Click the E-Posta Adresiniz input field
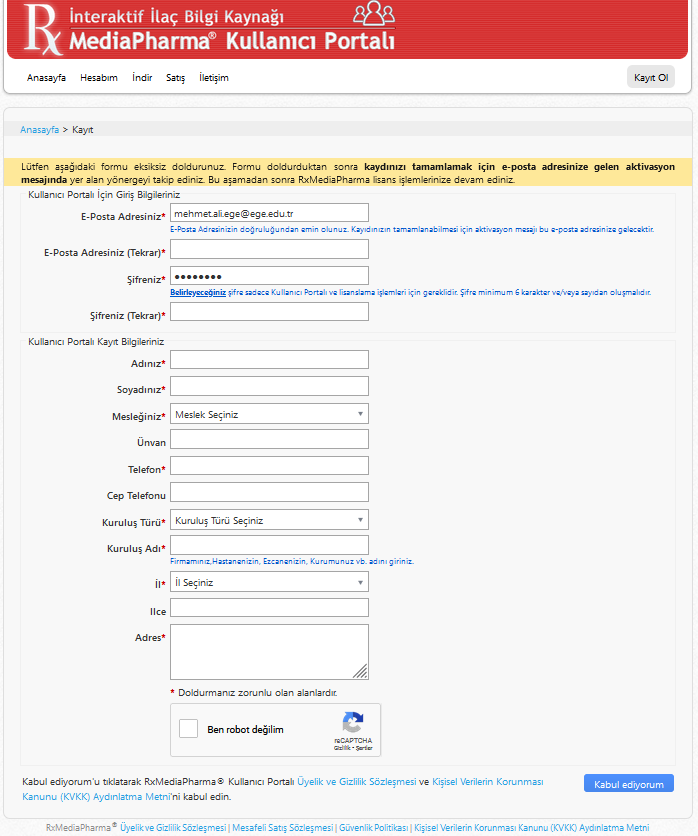Screen dimensions: 698x836 point(269,213)
